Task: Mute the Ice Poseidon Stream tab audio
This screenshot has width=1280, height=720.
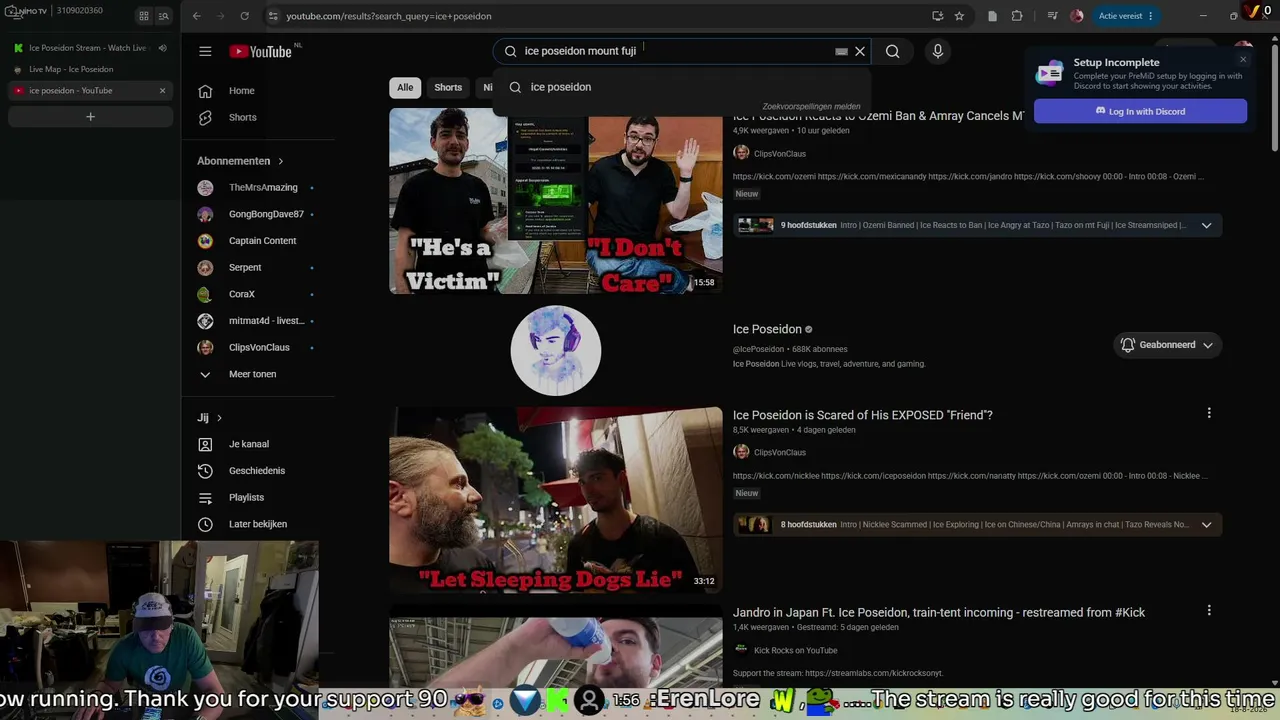Action: [162, 48]
